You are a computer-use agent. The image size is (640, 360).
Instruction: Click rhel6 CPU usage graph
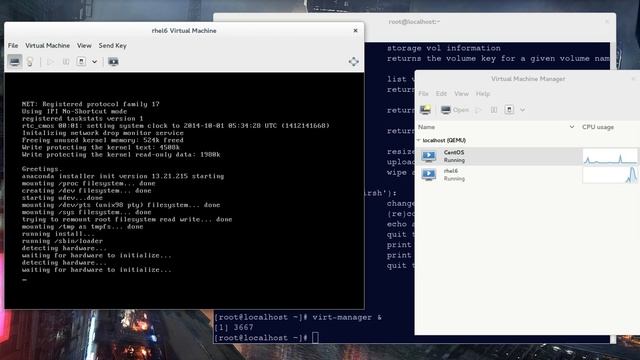coord(610,175)
